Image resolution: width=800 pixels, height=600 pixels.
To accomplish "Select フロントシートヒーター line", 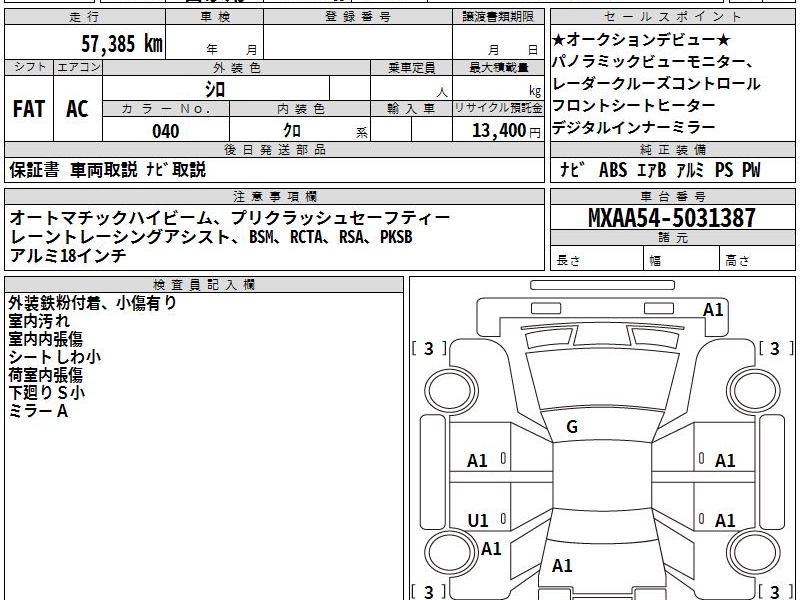I will 634,106.
